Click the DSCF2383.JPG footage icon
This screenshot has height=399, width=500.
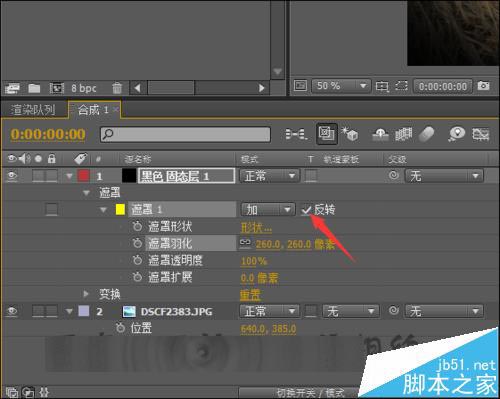click(129, 312)
